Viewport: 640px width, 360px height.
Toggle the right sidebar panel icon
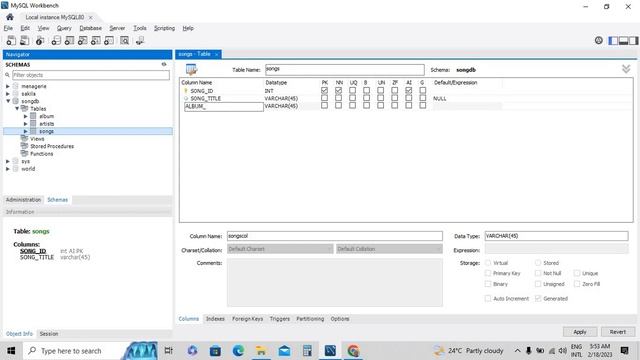point(633,40)
